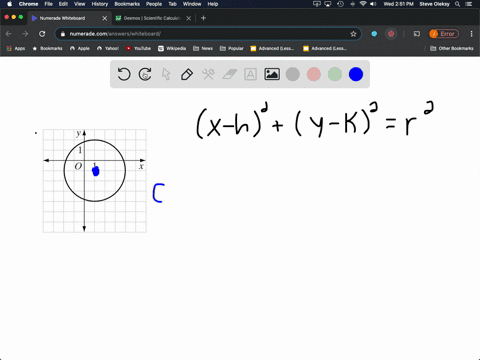Click the Steve Oleksy user name

(x=434, y=4)
